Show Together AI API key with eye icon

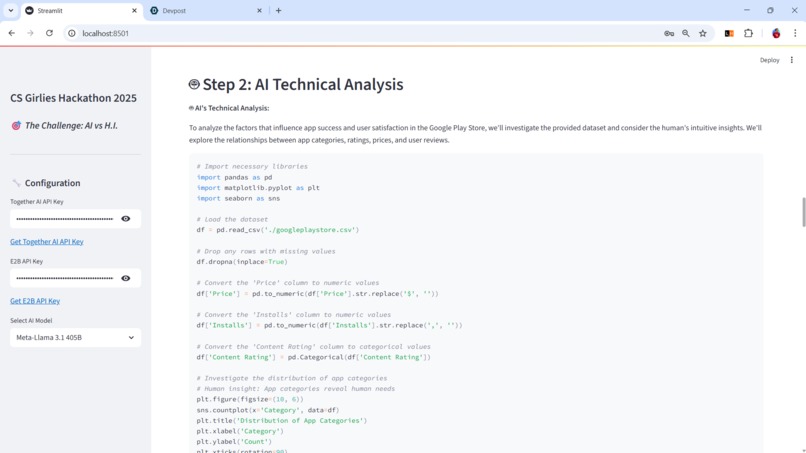click(125, 219)
